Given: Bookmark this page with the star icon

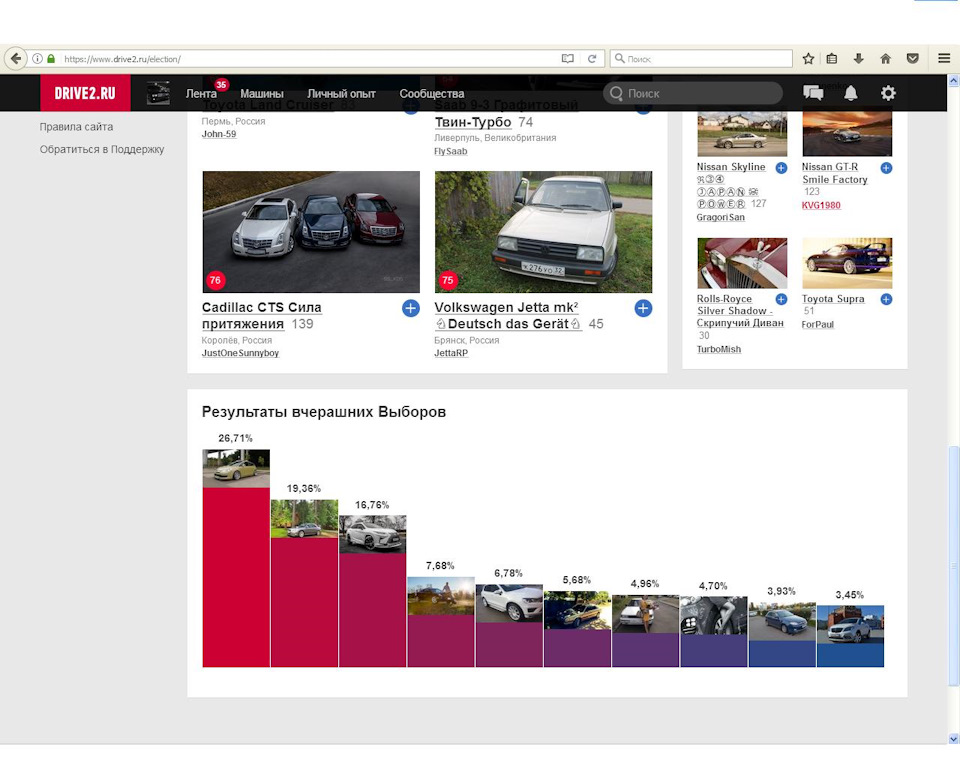Looking at the screenshot, I should [x=808, y=59].
